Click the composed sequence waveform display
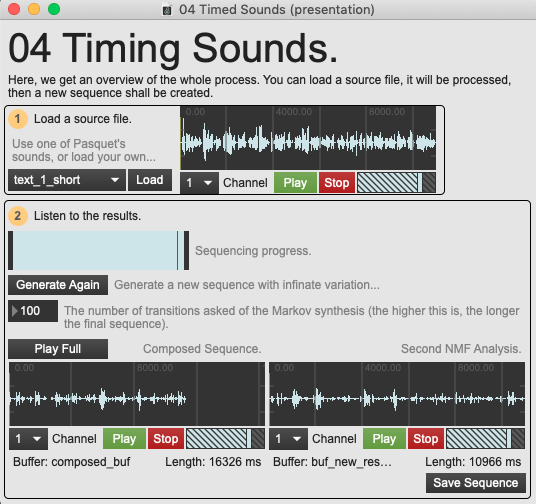This screenshot has height=504, width=536. [137, 394]
